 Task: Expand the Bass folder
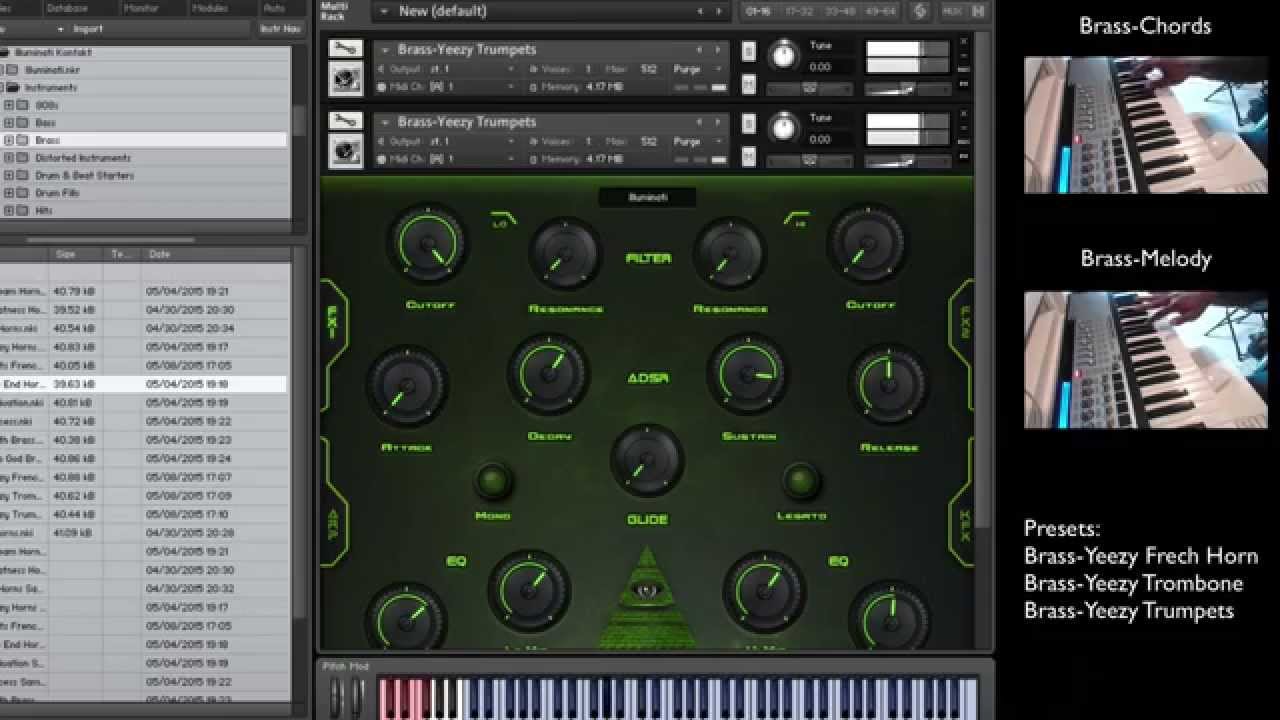(x=9, y=123)
